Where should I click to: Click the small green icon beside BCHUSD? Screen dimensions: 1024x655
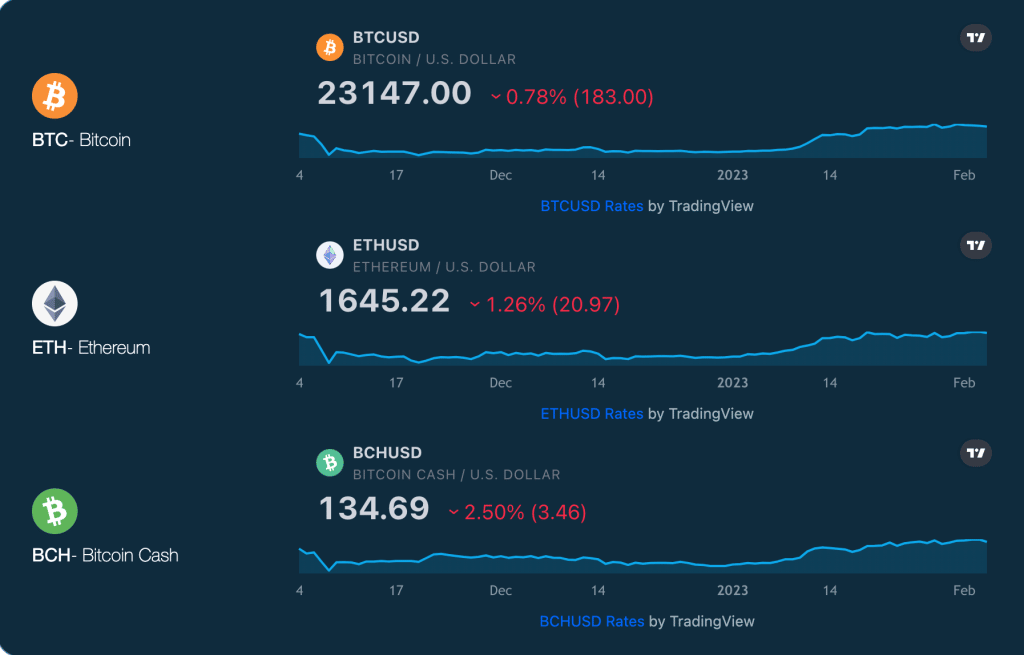[x=330, y=463]
